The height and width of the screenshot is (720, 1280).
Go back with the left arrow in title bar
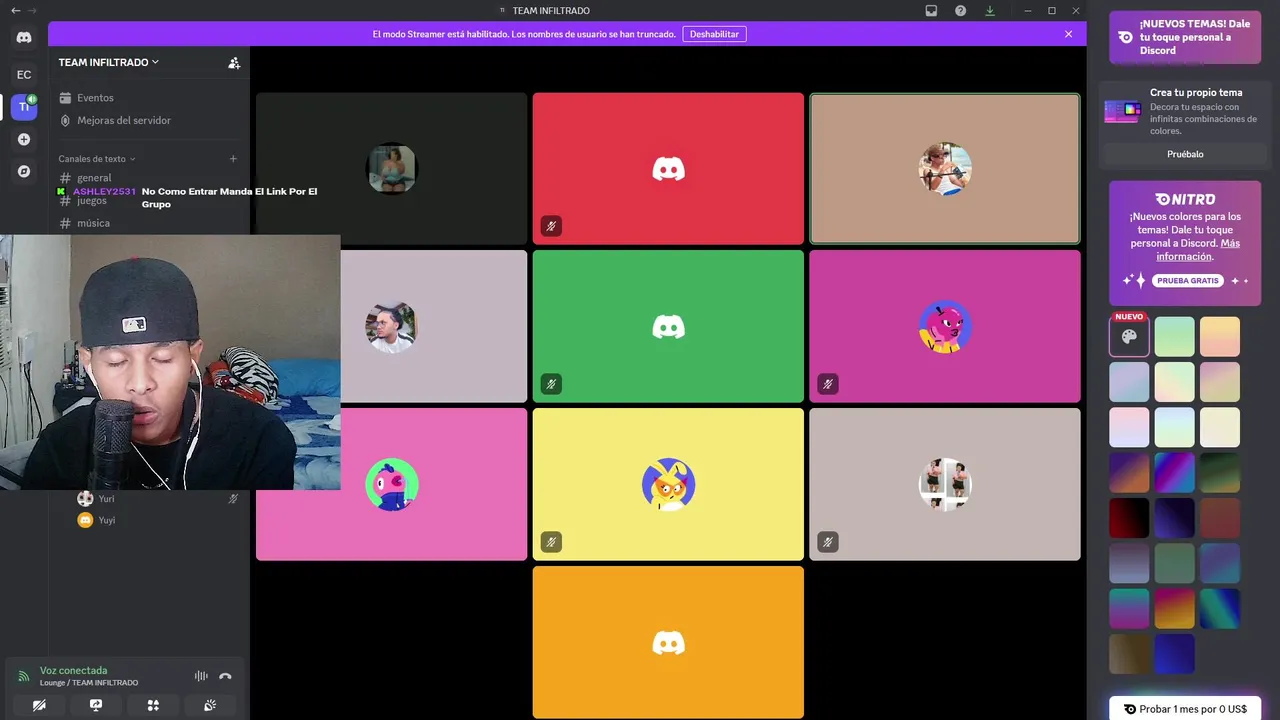[x=15, y=11]
